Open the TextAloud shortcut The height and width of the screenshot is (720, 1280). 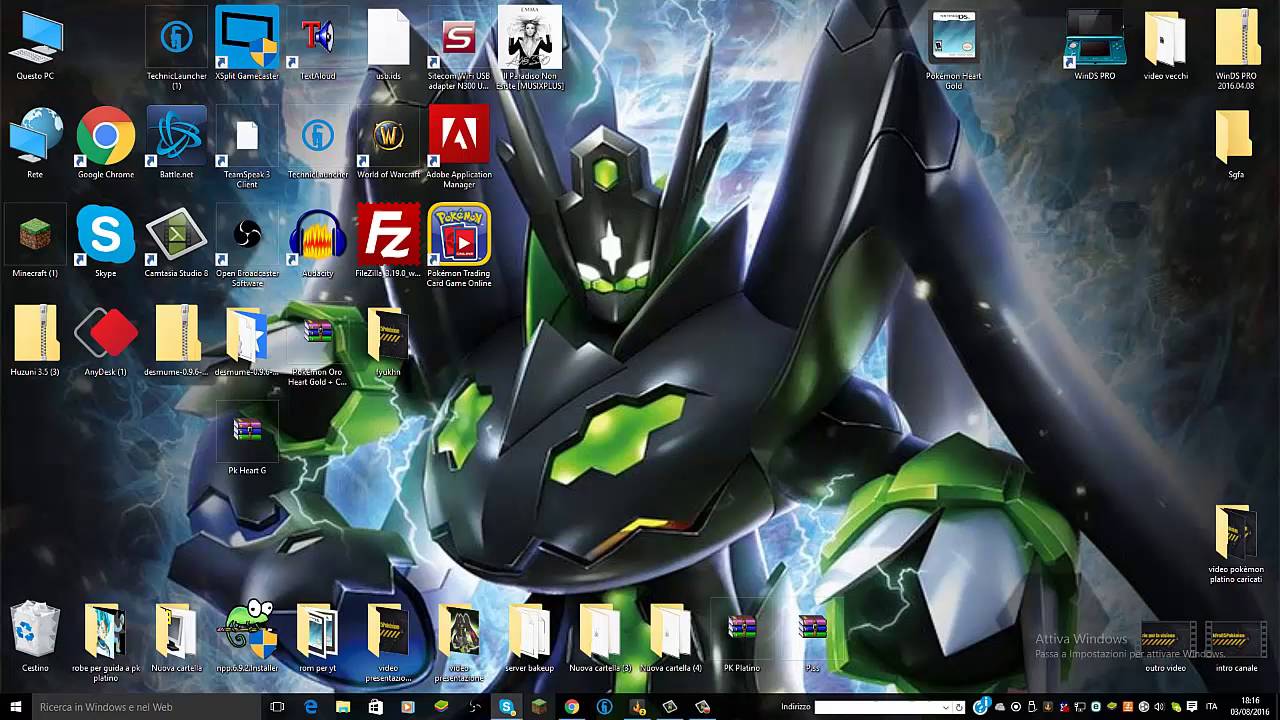318,44
